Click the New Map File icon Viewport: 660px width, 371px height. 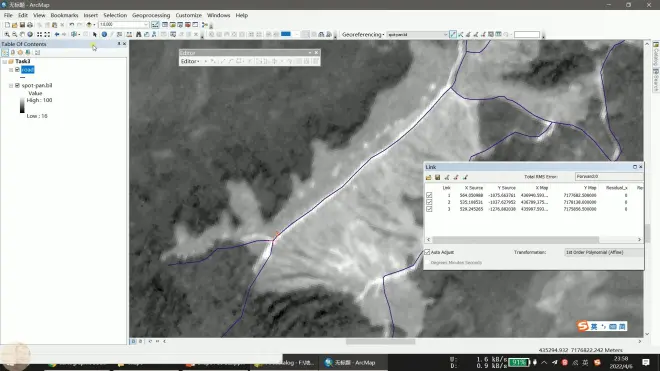coord(7,25)
